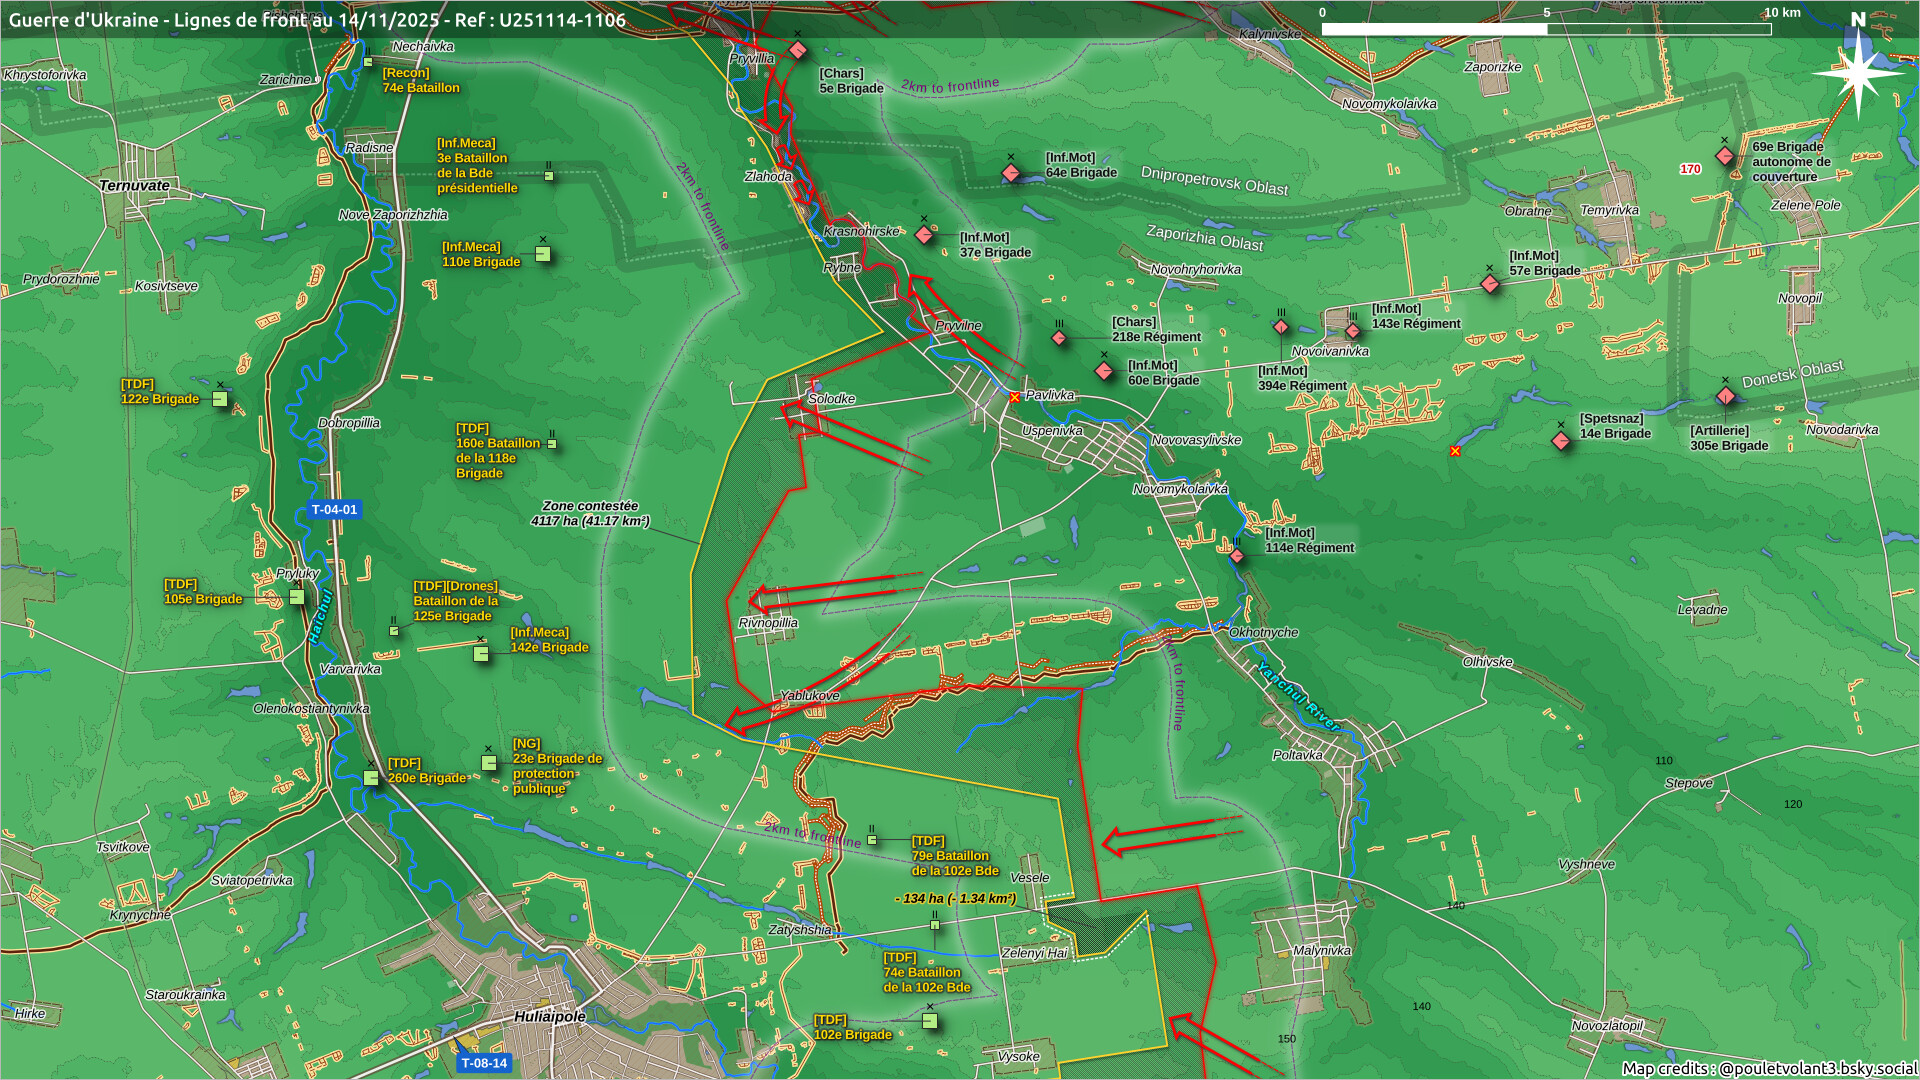
Task: Click the 60e Brigade Inf.Mot diamond icon
Action: (x=1104, y=372)
